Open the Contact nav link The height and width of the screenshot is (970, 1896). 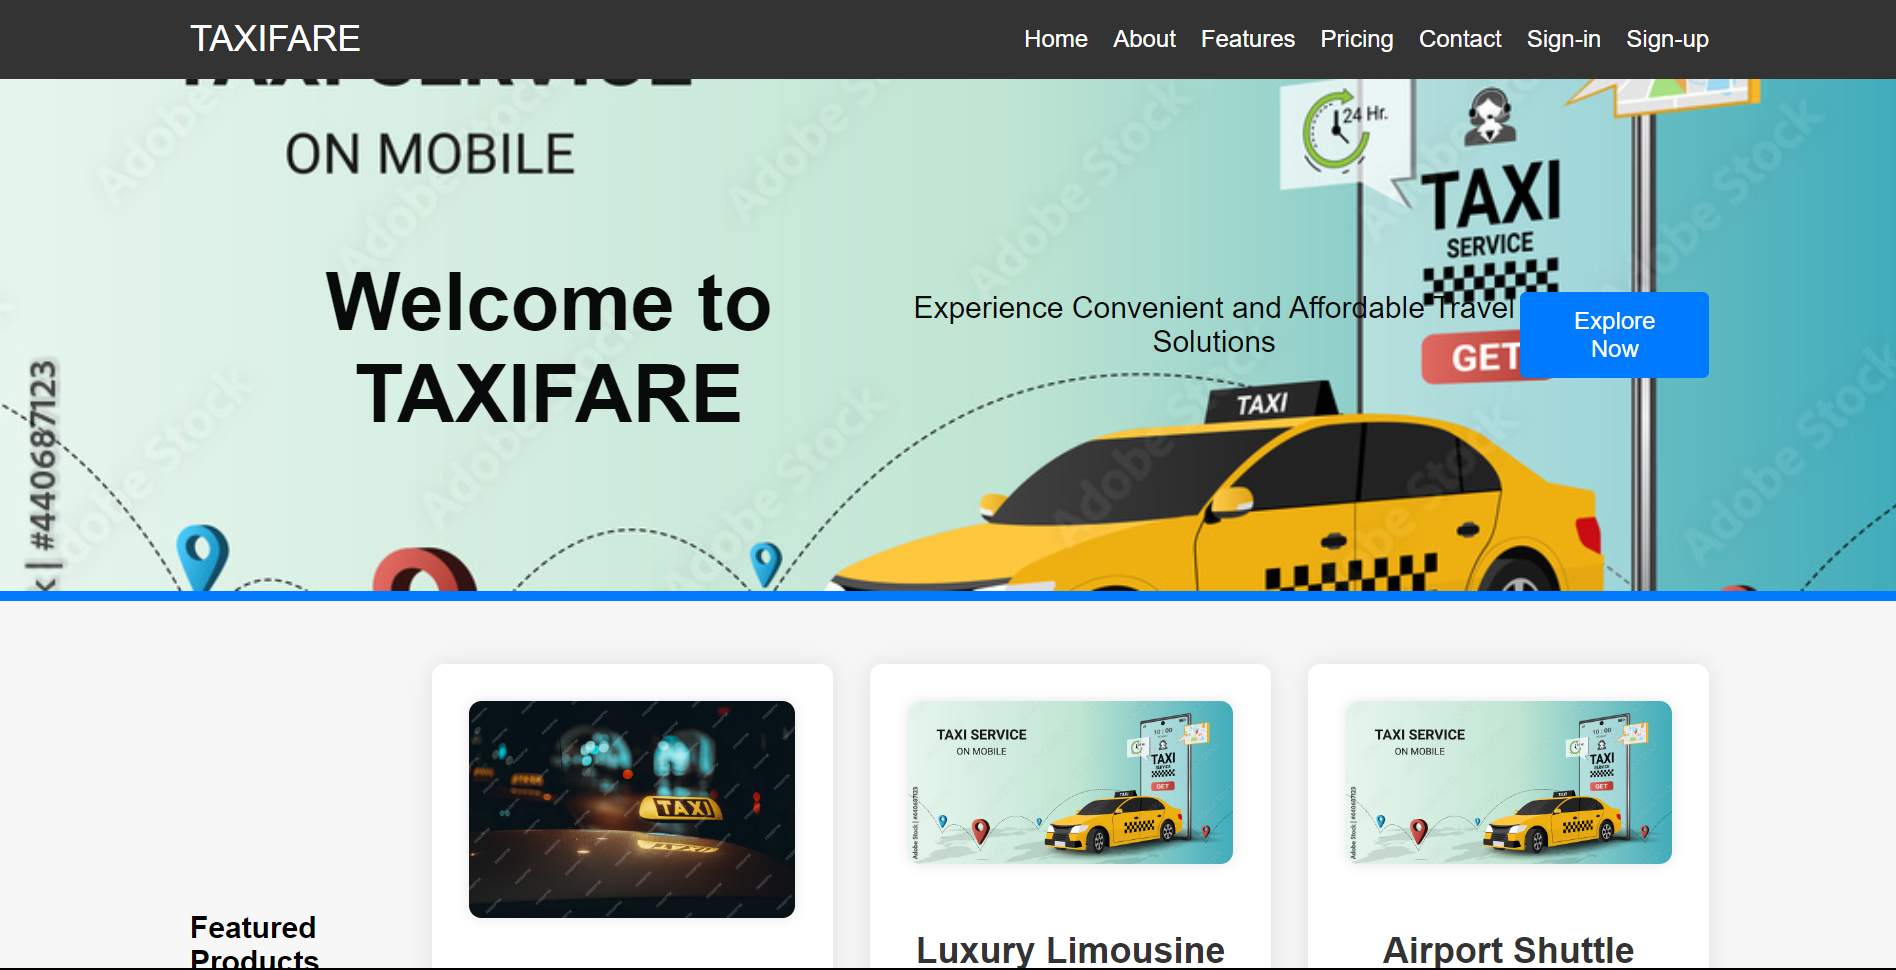(x=1460, y=39)
